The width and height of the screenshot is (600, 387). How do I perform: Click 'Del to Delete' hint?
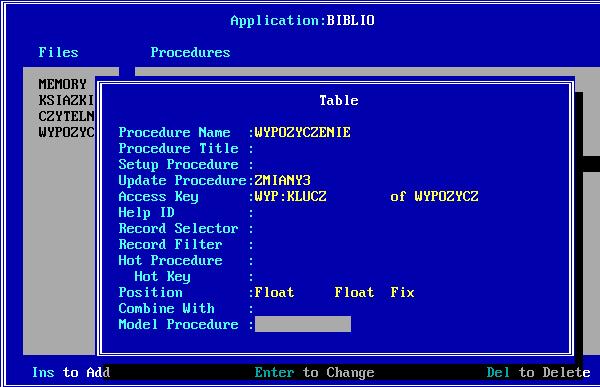point(538,372)
